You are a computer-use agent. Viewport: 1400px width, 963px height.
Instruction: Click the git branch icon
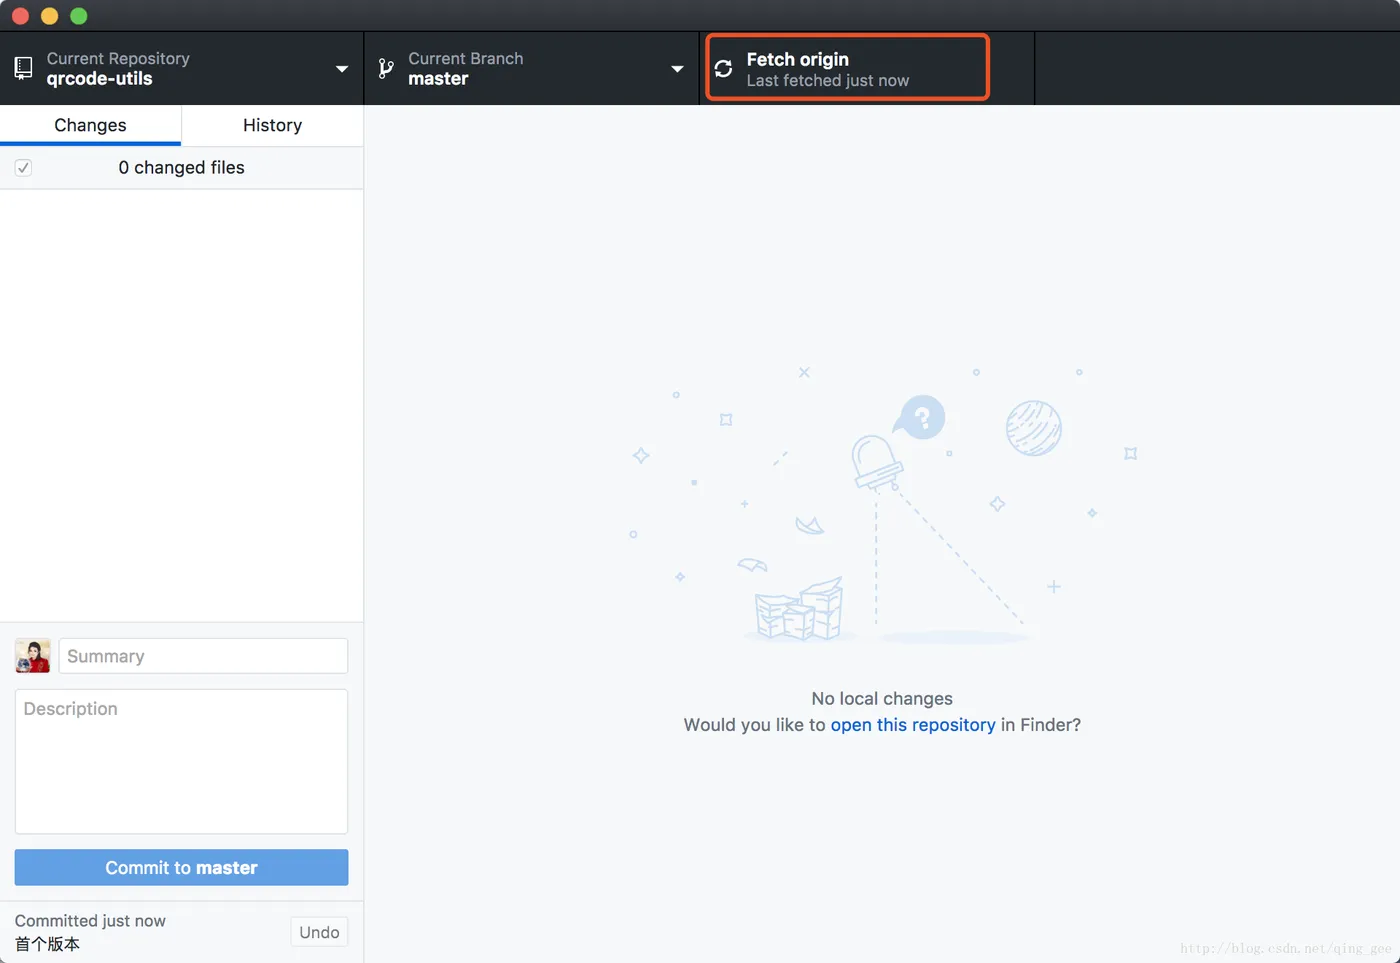point(386,68)
